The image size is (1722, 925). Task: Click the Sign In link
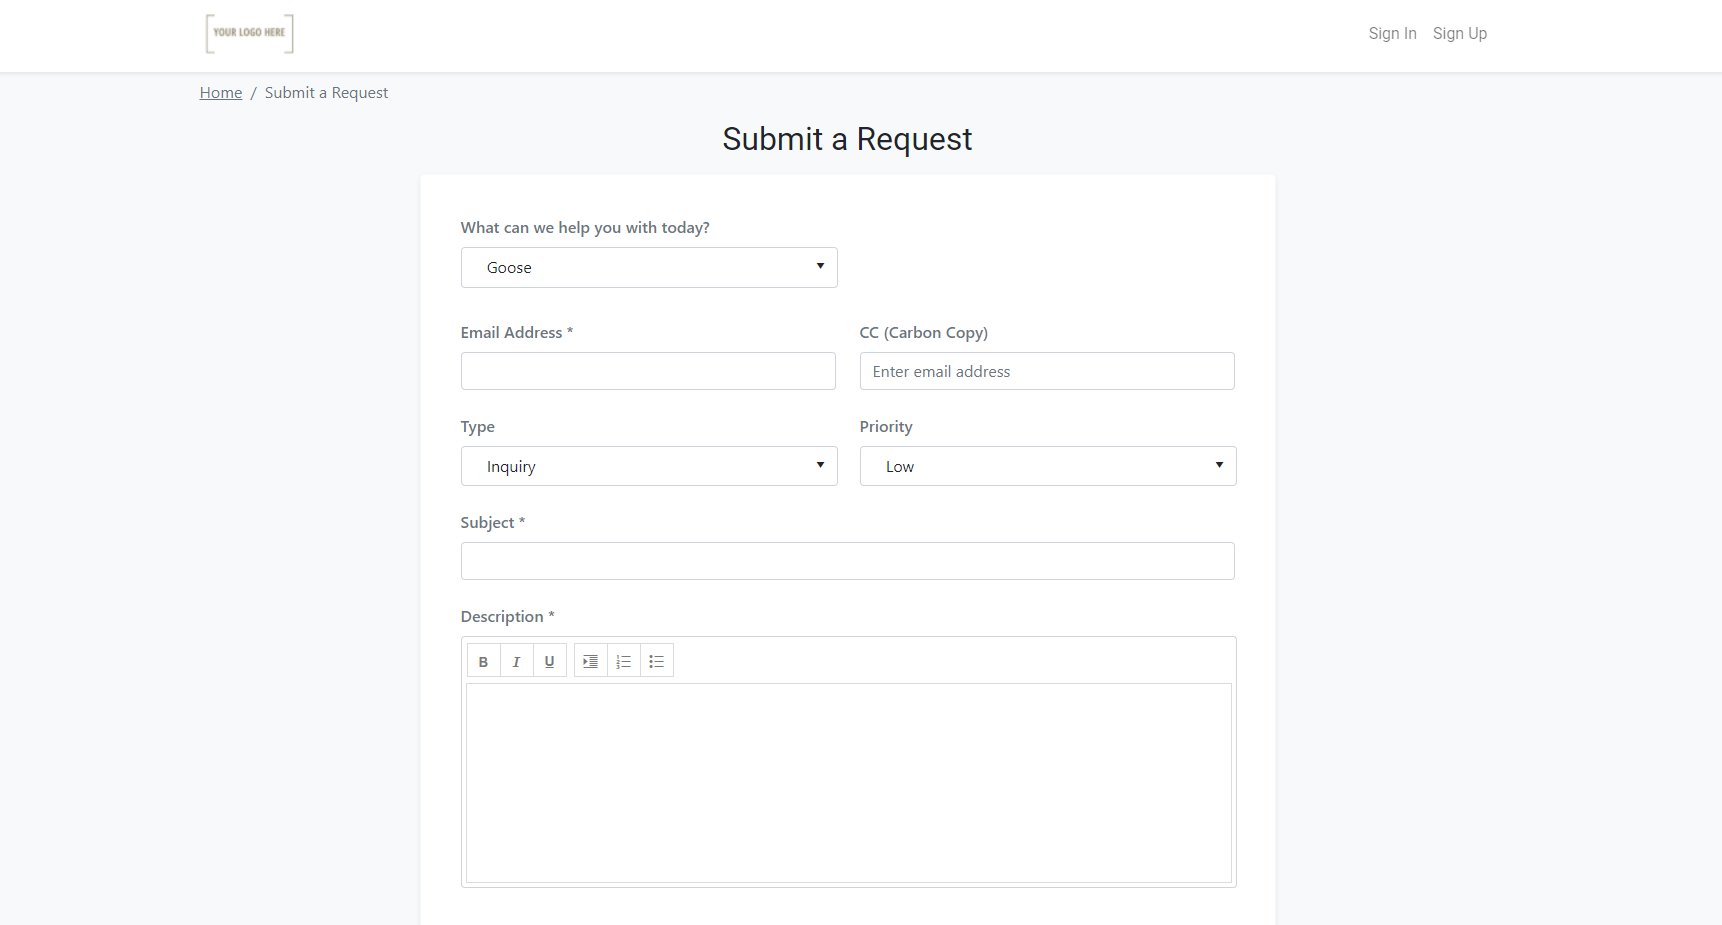click(x=1392, y=33)
